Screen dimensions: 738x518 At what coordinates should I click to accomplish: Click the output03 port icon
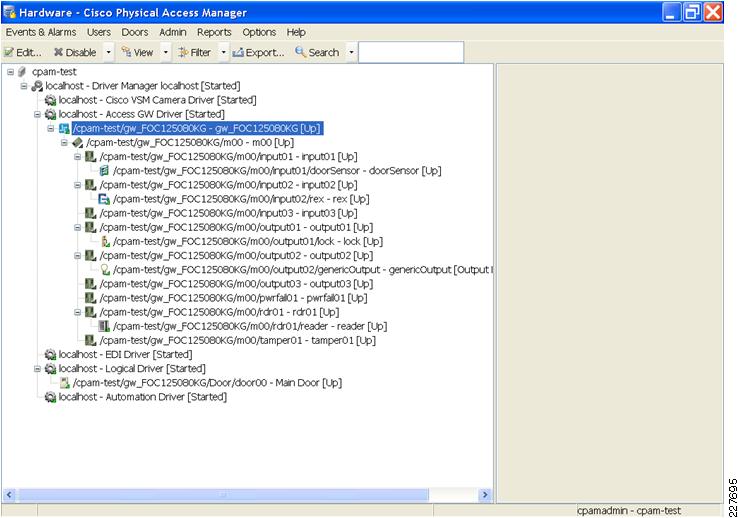91,284
